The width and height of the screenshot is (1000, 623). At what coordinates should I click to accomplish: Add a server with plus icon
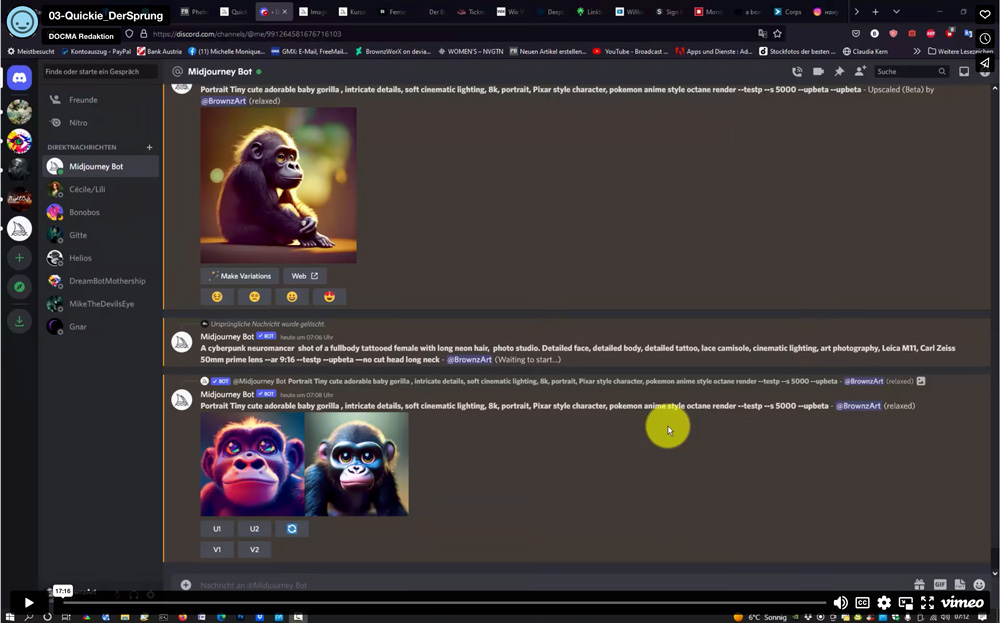[x=20, y=258]
